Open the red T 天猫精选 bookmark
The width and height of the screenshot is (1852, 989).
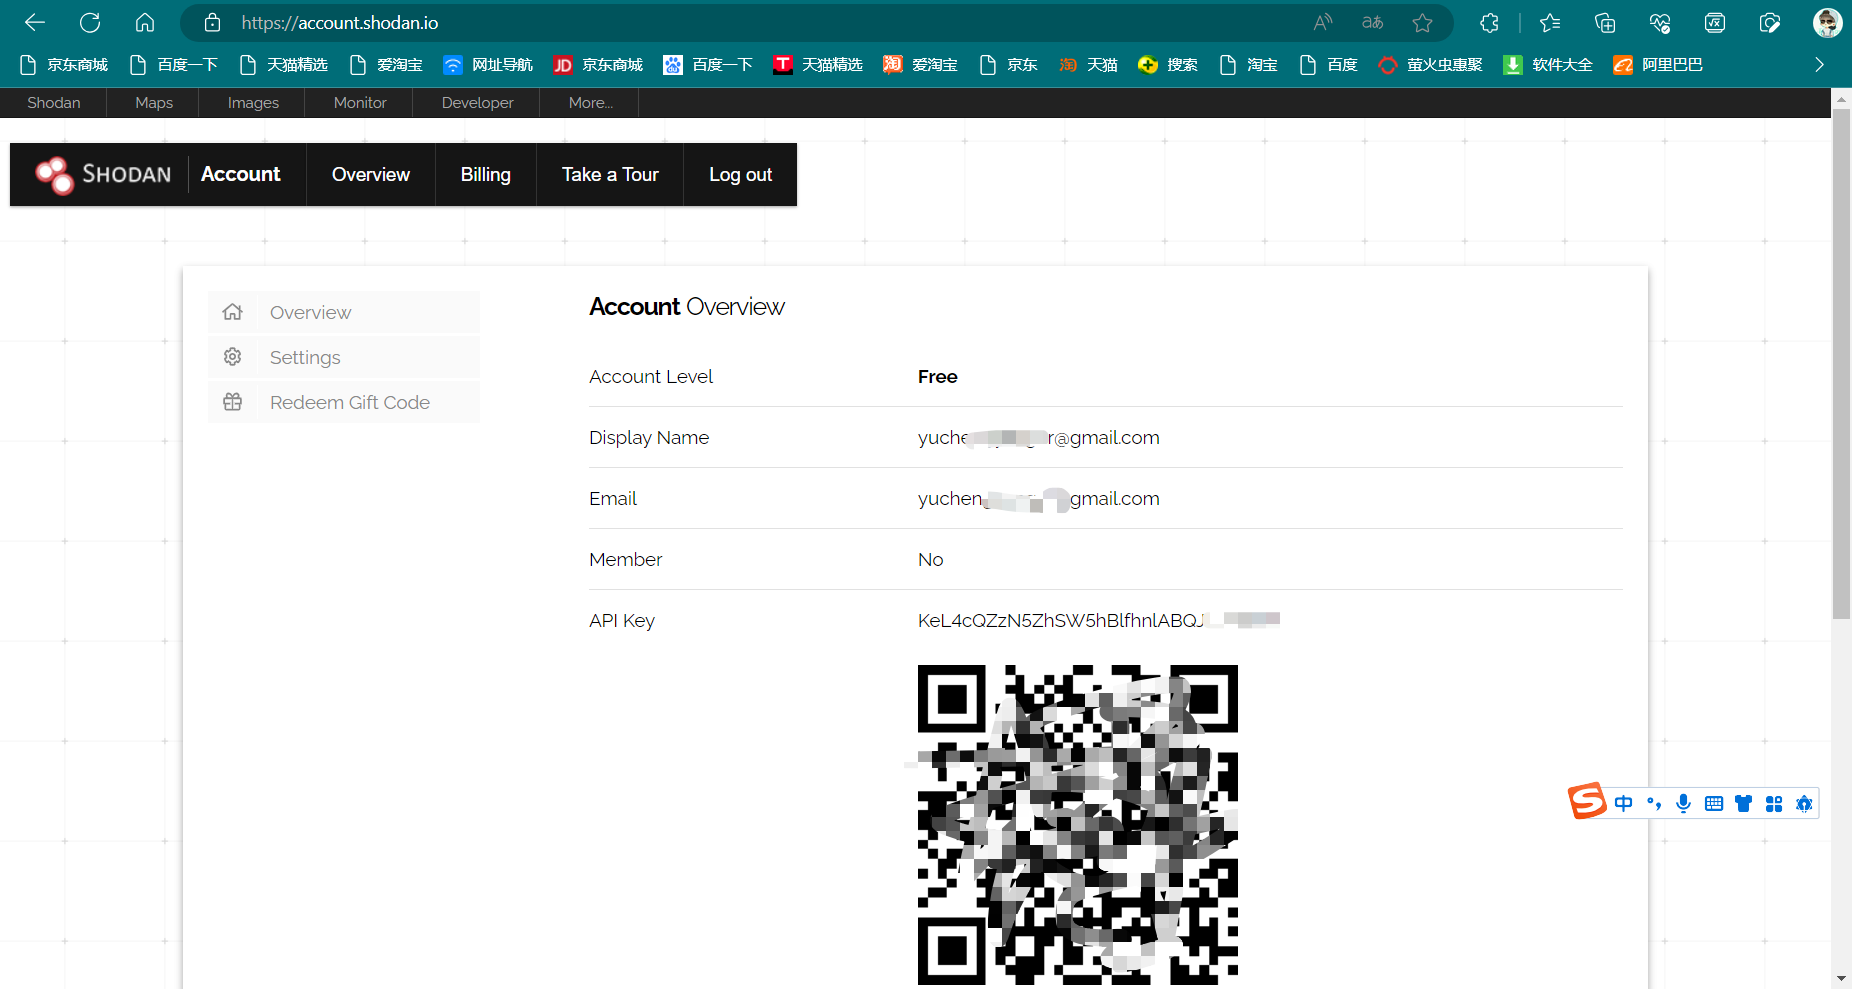pyautogui.click(x=818, y=65)
